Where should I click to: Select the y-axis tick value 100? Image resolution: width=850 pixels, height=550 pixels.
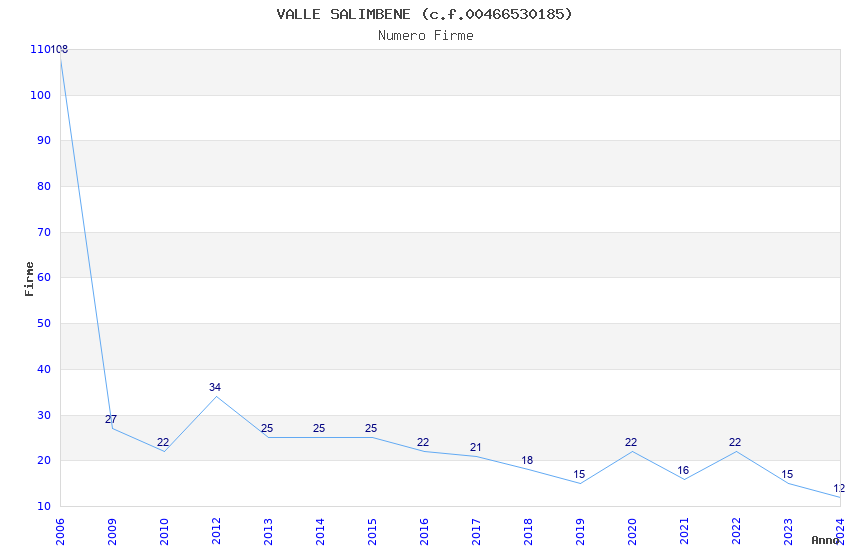coord(41,95)
